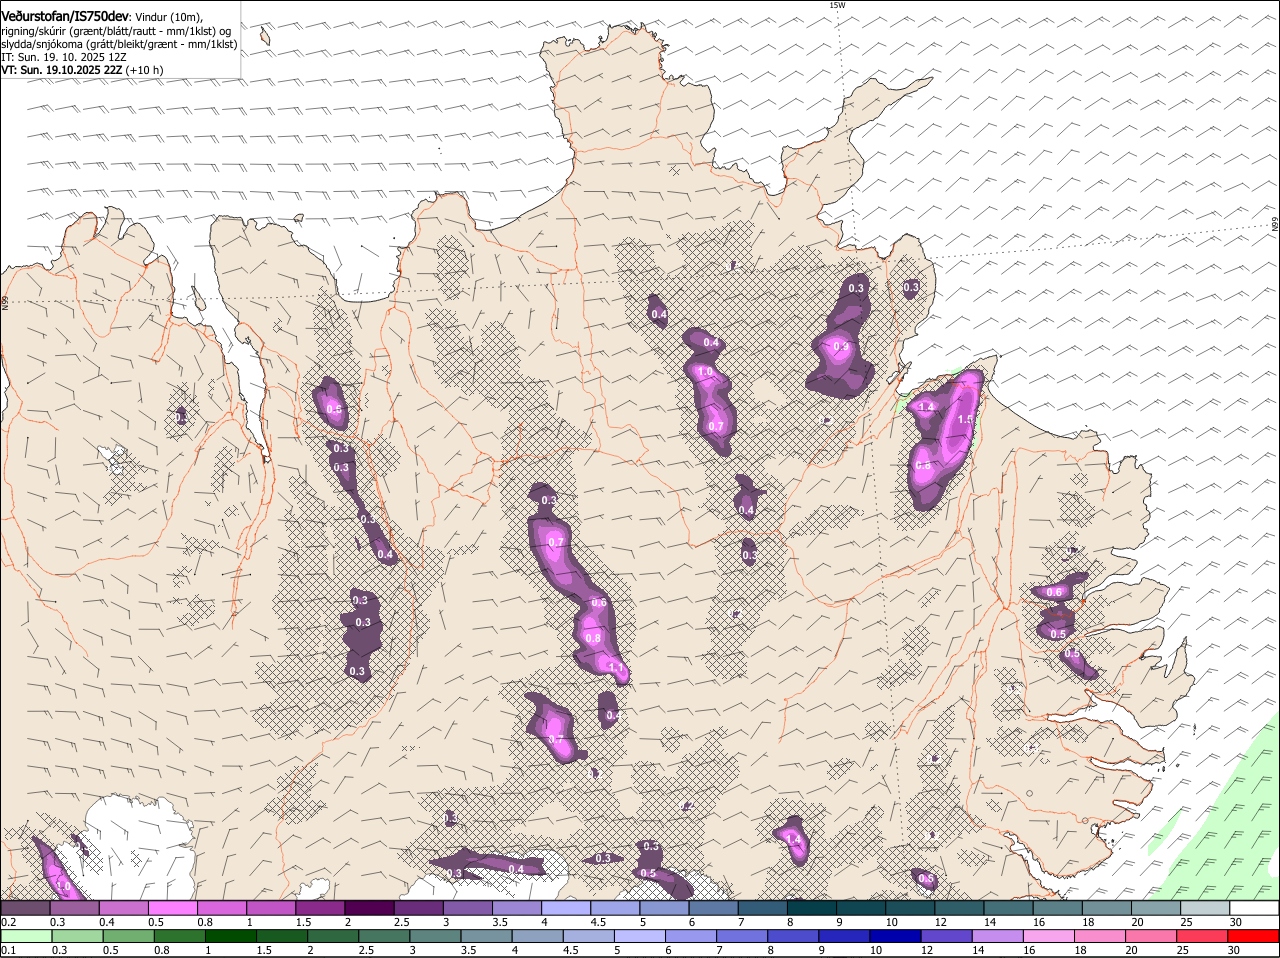Click the snow legend swatch between 14 and 16
The height and width of the screenshot is (958, 1280).
[1008, 908]
